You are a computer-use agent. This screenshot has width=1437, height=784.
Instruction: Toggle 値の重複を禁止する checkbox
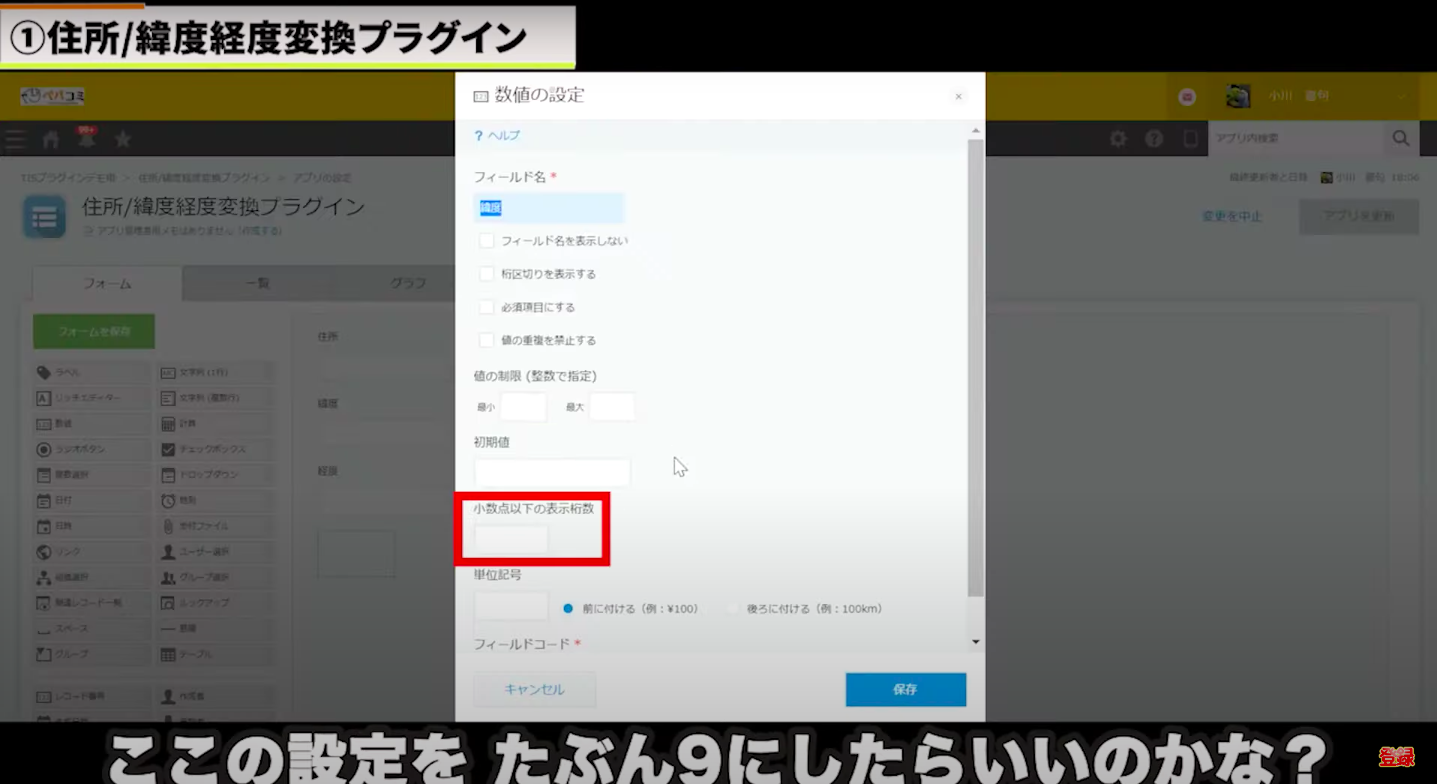click(487, 340)
